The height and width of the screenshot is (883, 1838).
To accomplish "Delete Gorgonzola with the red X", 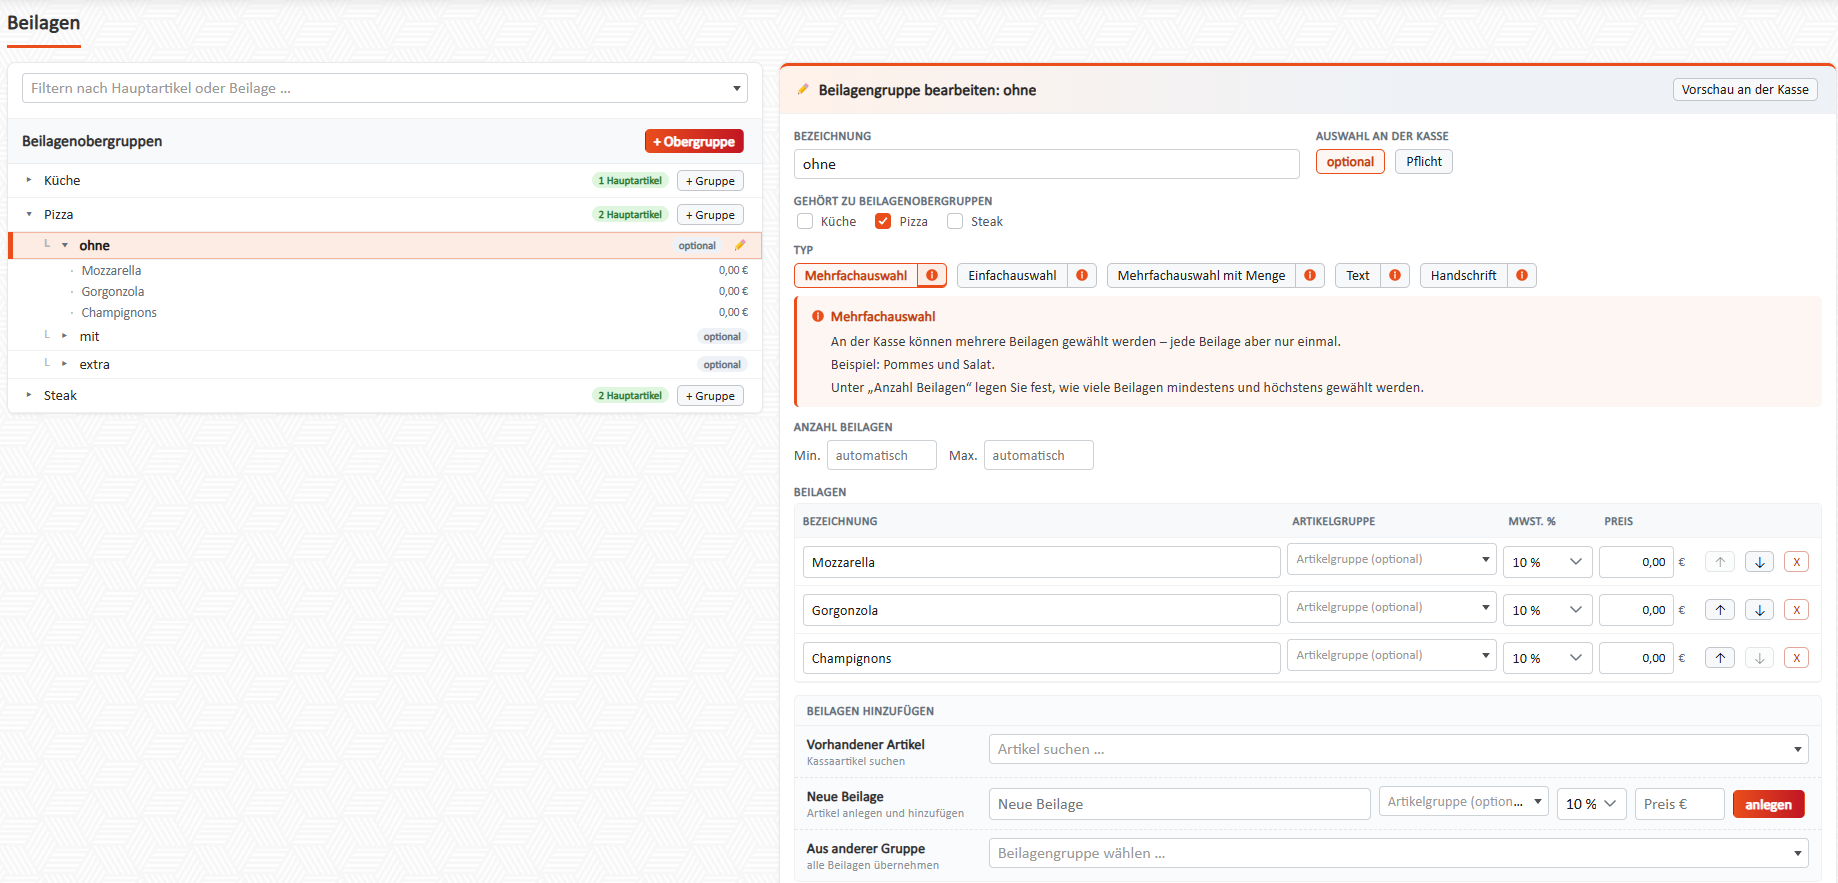I will (1797, 610).
